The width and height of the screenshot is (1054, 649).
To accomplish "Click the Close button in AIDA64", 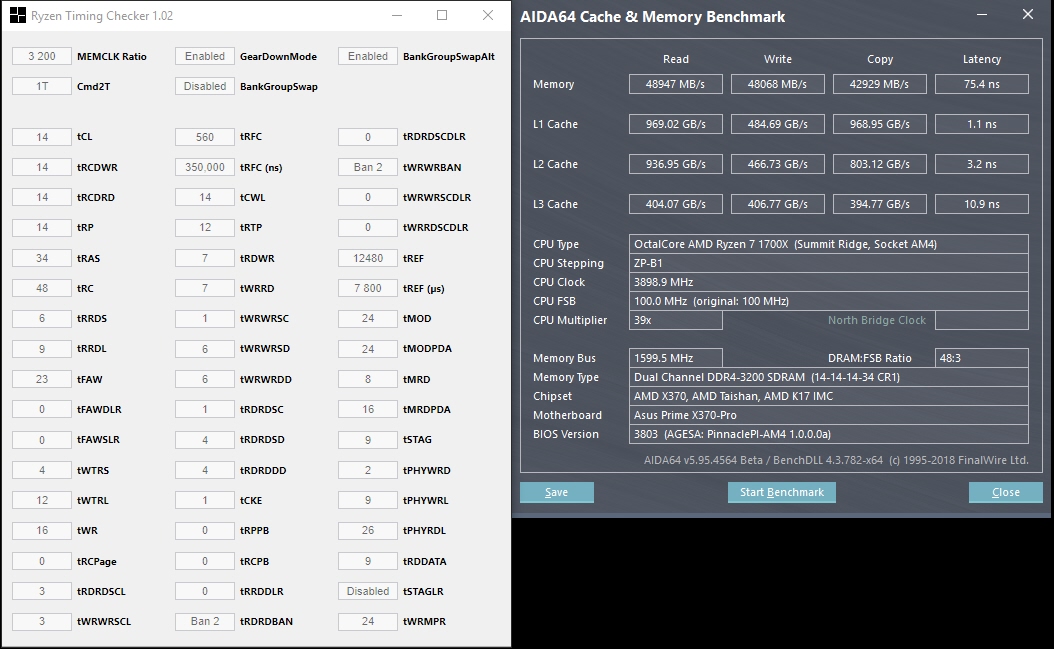I will [1006, 492].
